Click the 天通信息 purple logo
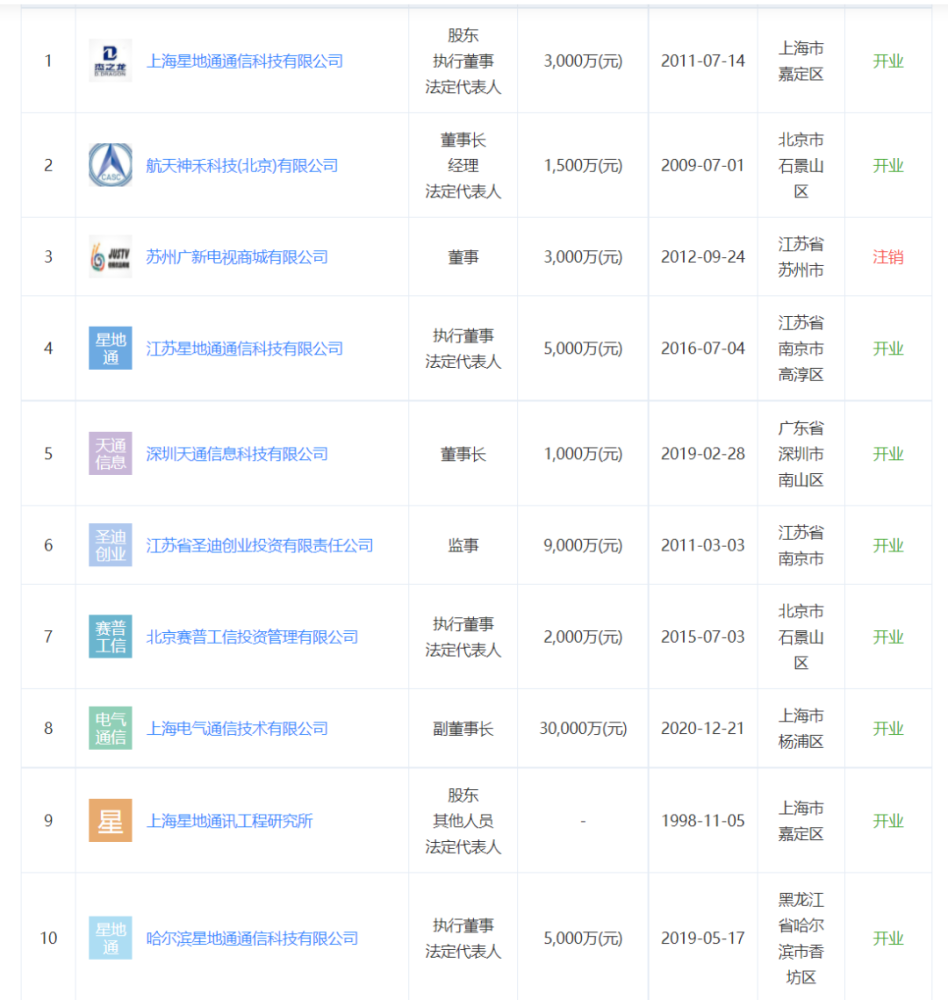The image size is (948, 1000). pos(110,453)
